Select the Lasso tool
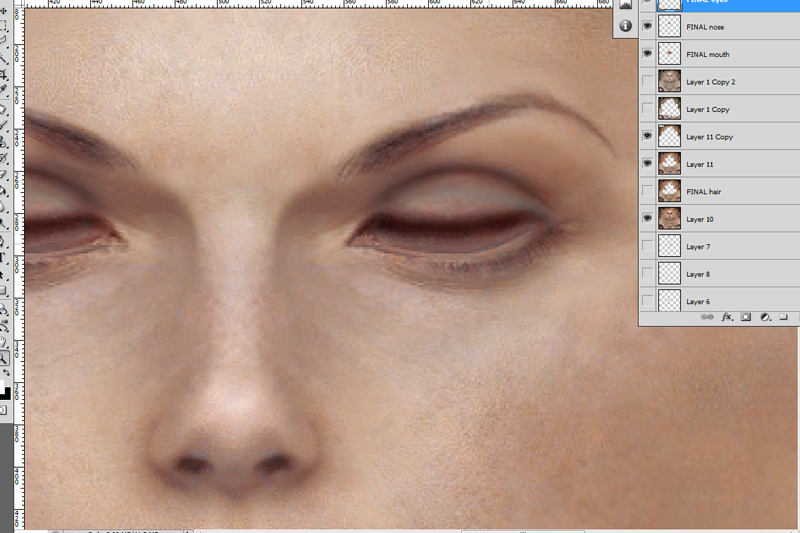The height and width of the screenshot is (533, 800). 3,40
